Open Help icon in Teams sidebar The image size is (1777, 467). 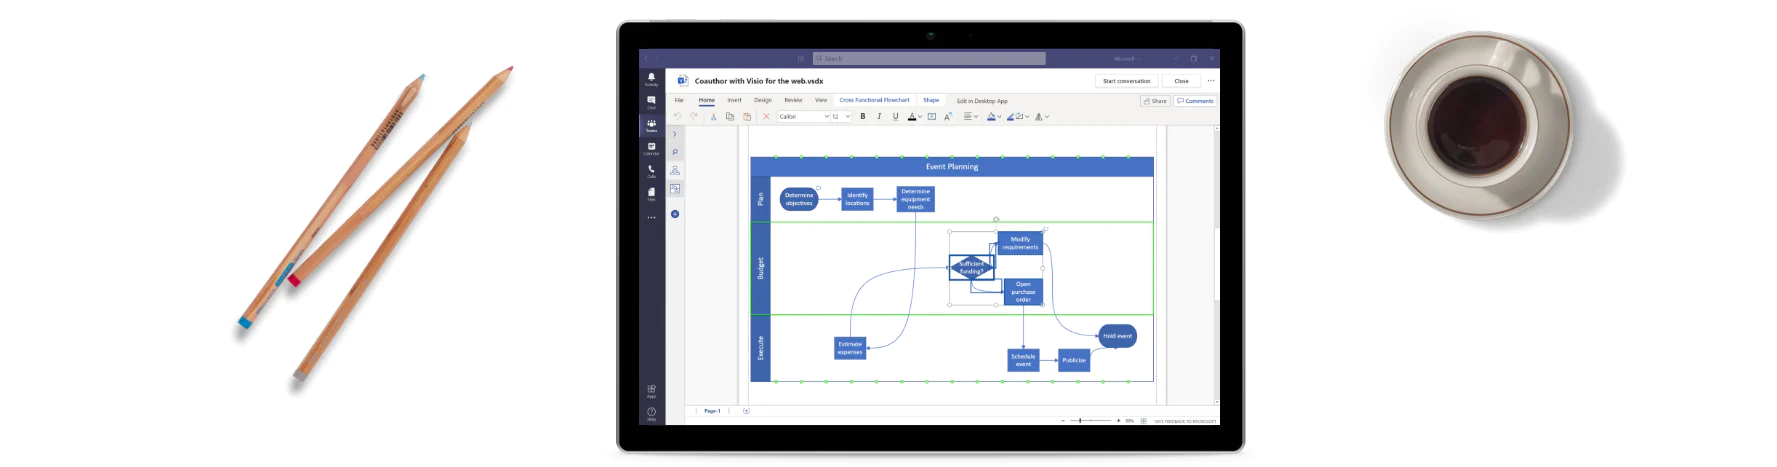(651, 413)
